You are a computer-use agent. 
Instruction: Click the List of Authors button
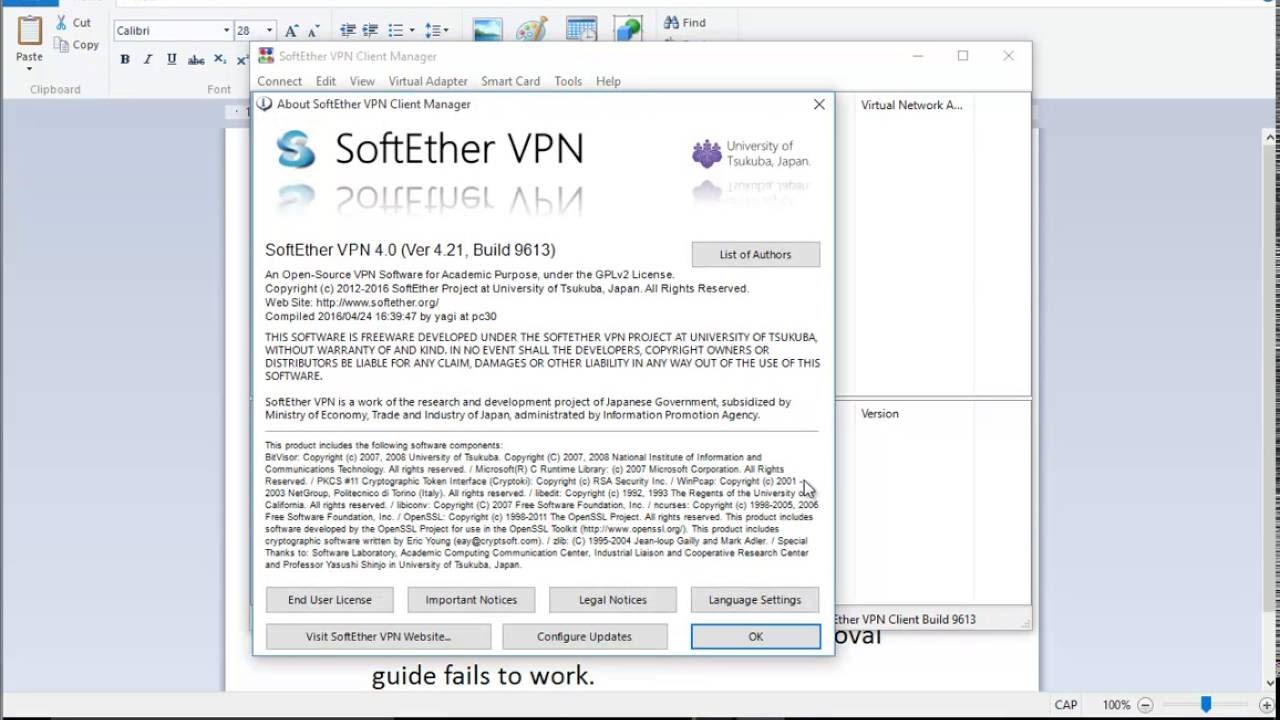755,254
